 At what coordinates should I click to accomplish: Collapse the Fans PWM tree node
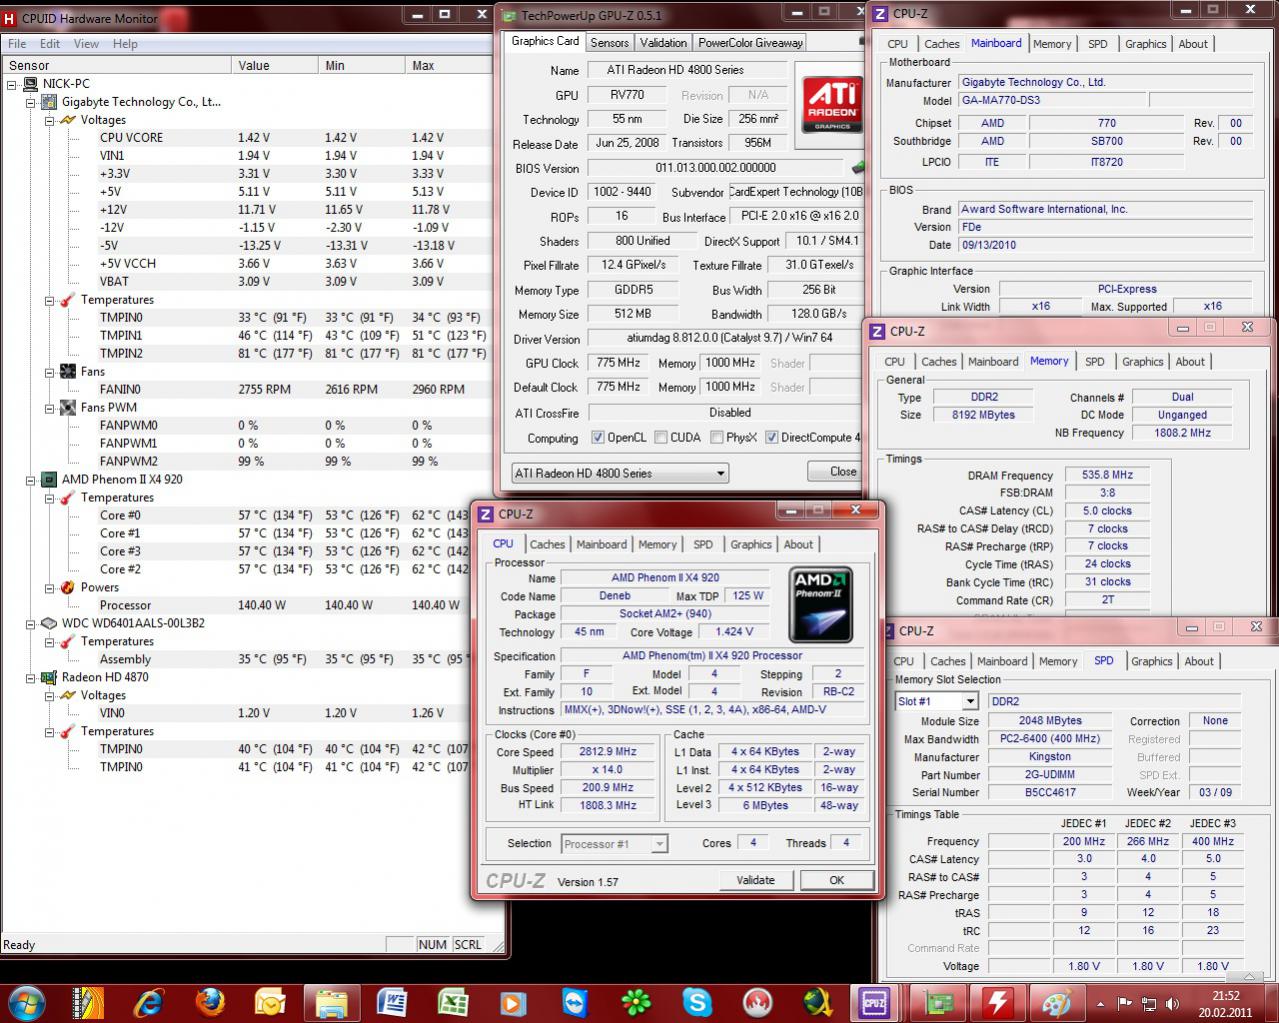pyautogui.click(x=49, y=408)
